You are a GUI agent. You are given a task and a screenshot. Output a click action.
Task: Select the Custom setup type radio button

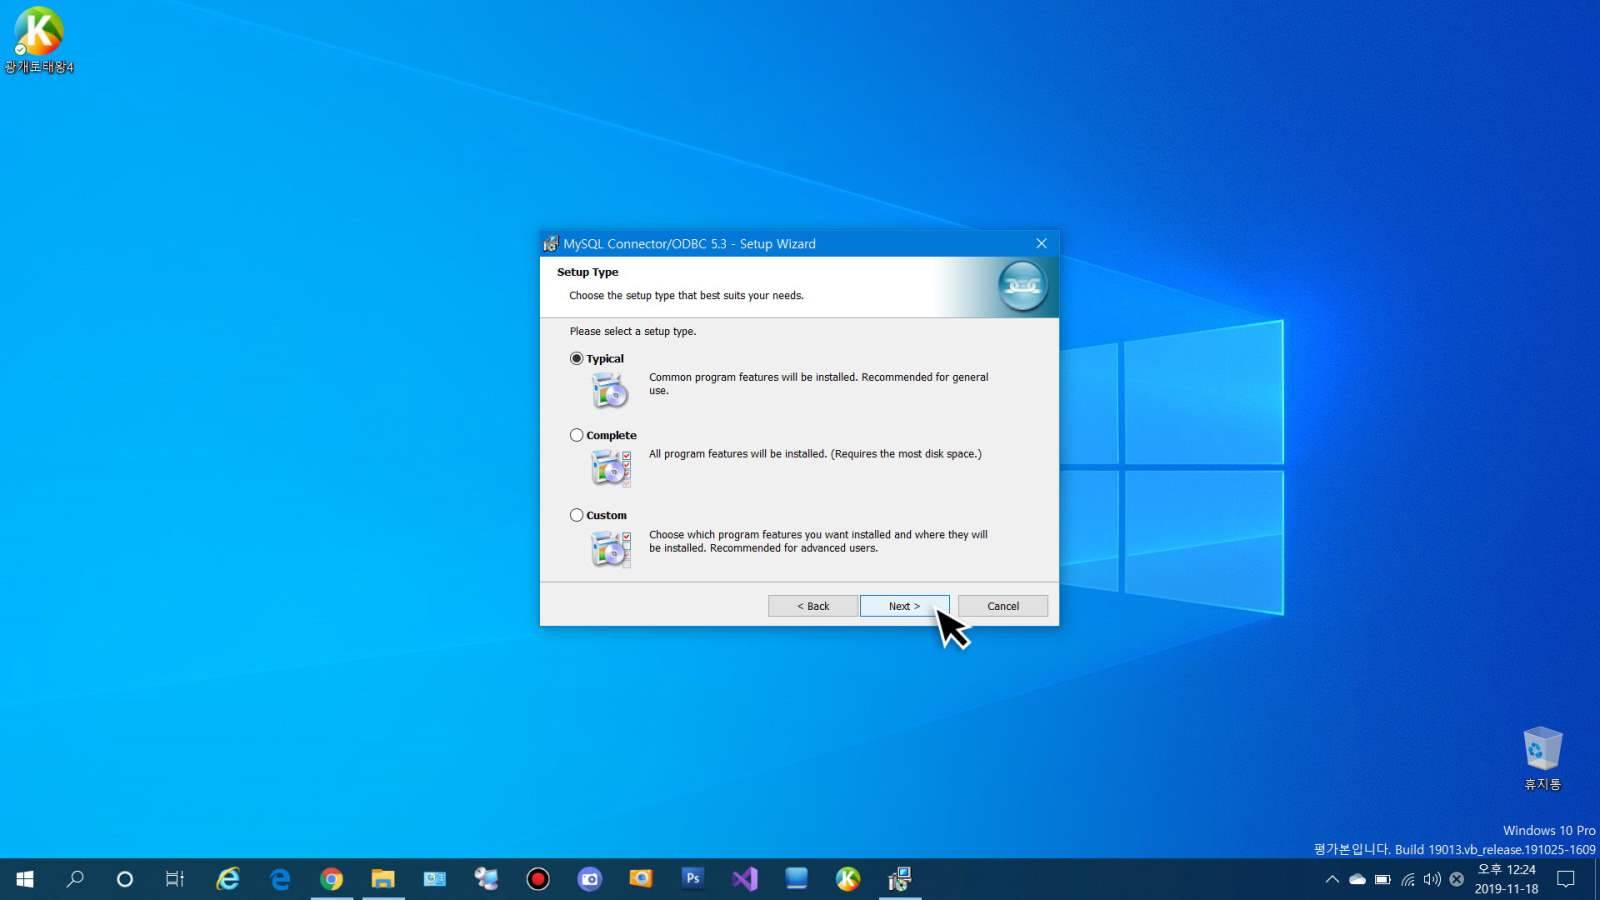point(576,515)
